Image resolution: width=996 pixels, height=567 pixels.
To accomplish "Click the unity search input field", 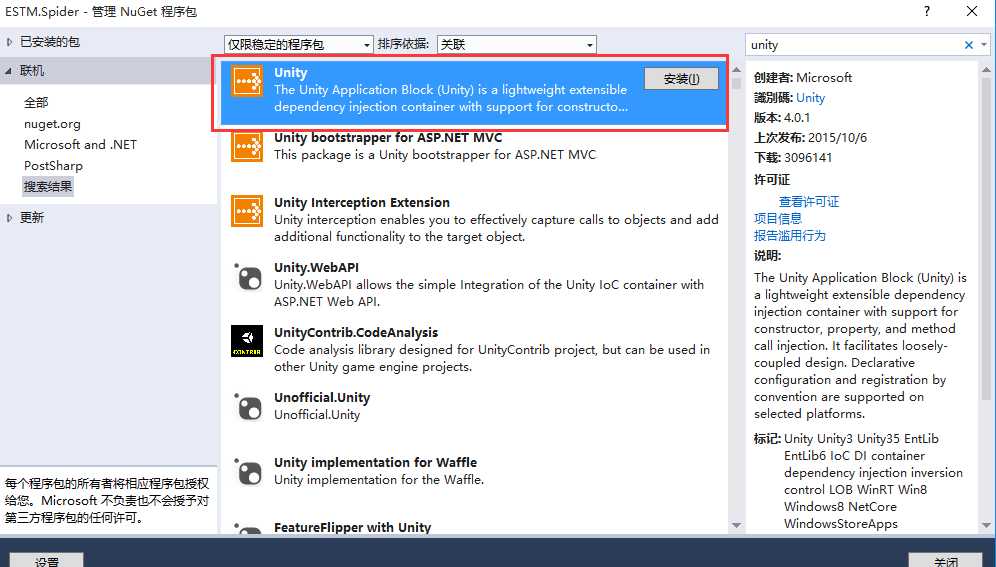I will click(x=853, y=44).
